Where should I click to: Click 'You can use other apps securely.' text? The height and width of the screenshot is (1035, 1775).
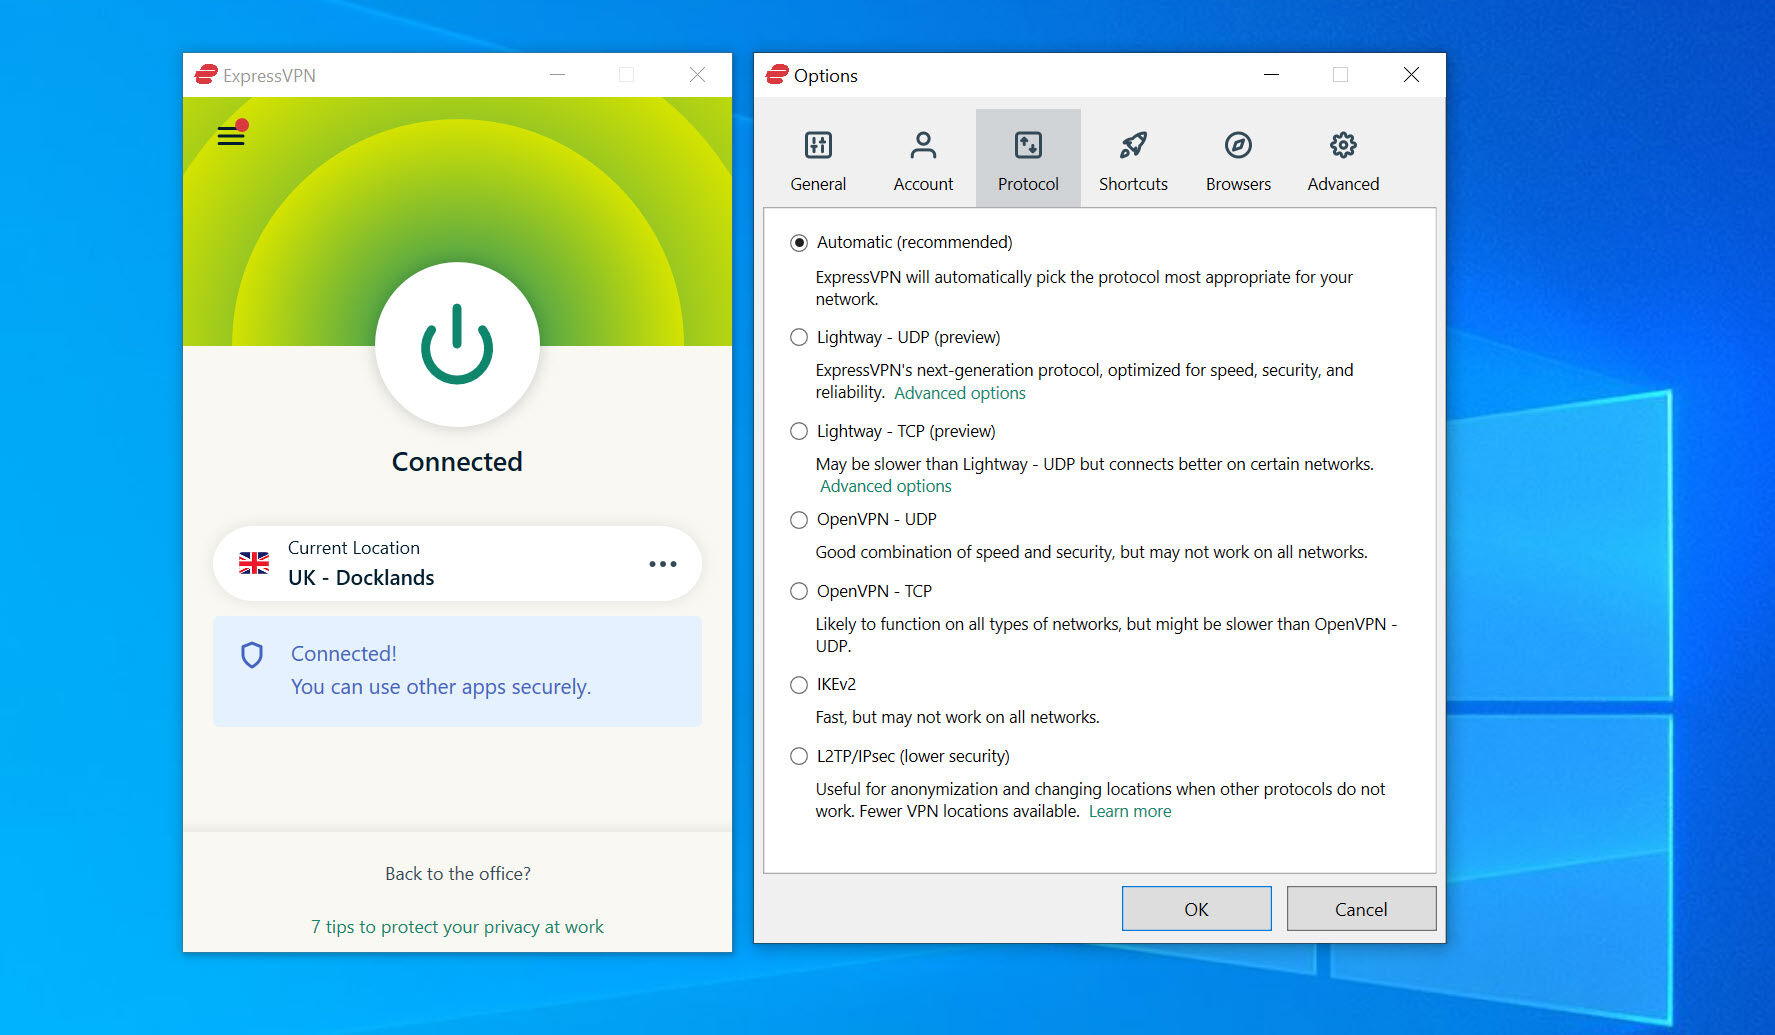pyautogui.click(x=441, y=687)
